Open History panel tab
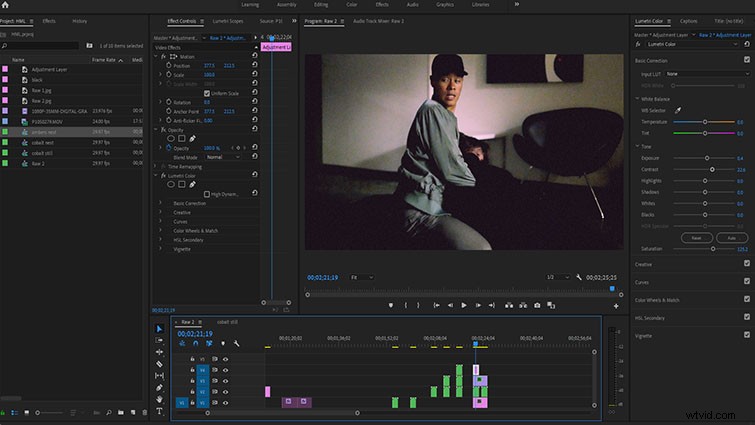 pyautogui.click(x=80, y=21)
